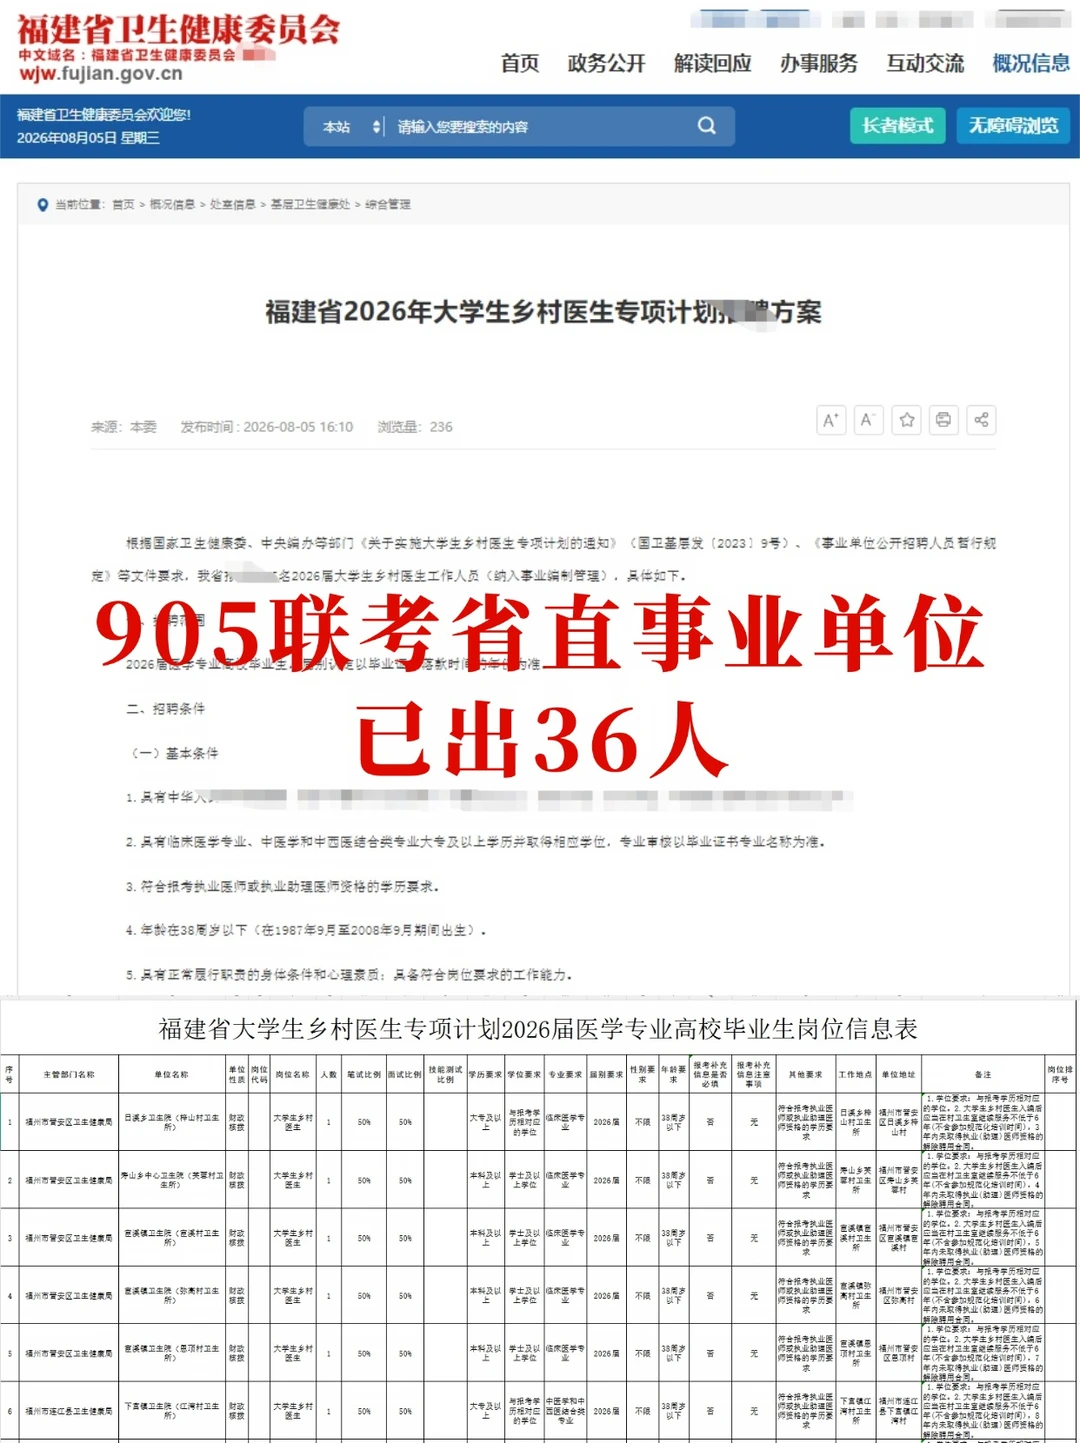Screen dimensions: 1080x1443
Task: Click the 来源: 本委 text
Action: point(124,427)
